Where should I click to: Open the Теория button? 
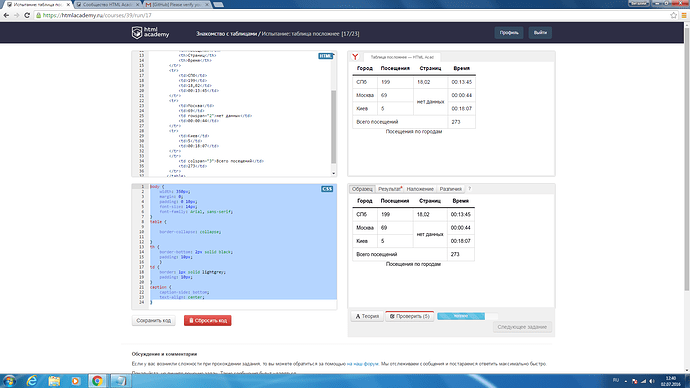click(x=367, y=316)
